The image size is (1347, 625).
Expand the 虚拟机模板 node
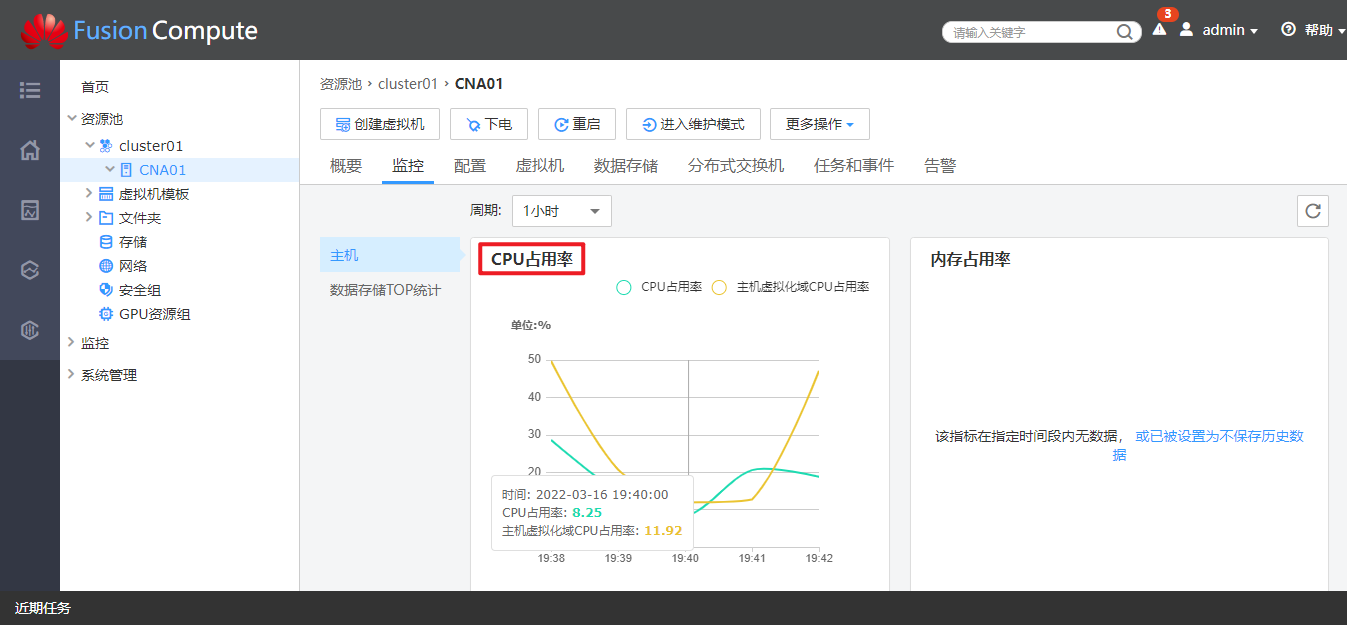89,193
